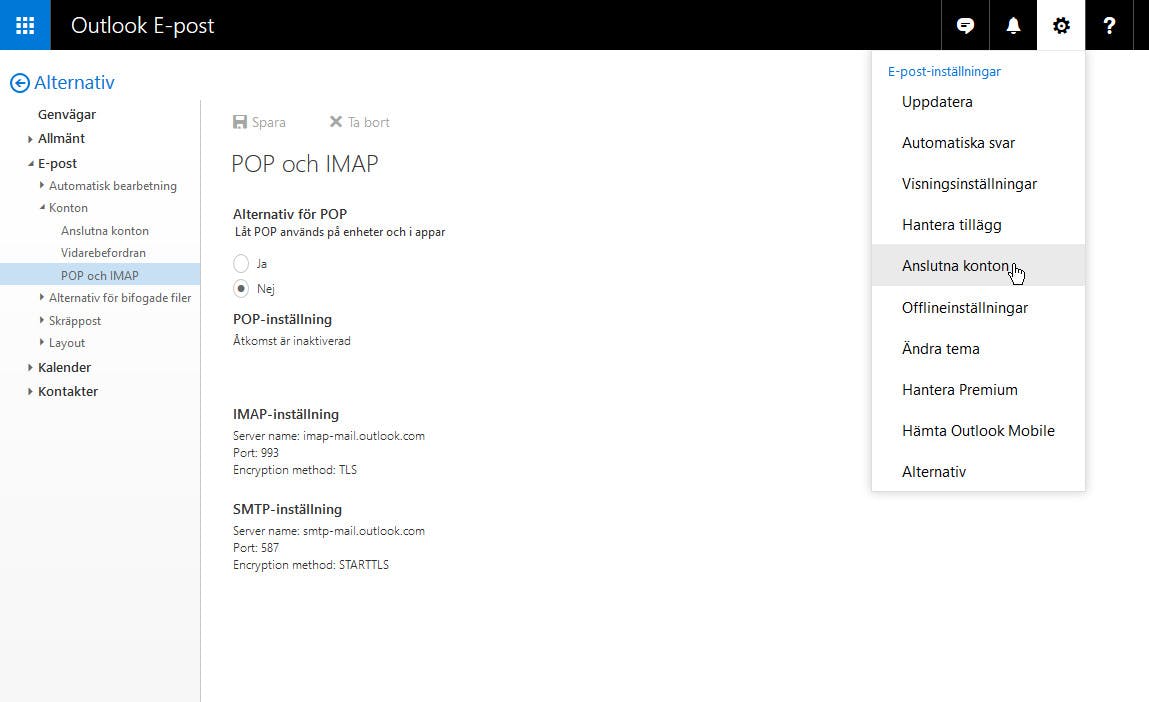Select the E-post sidebar label
The image size is (1149, 702).
pos(57,163)
